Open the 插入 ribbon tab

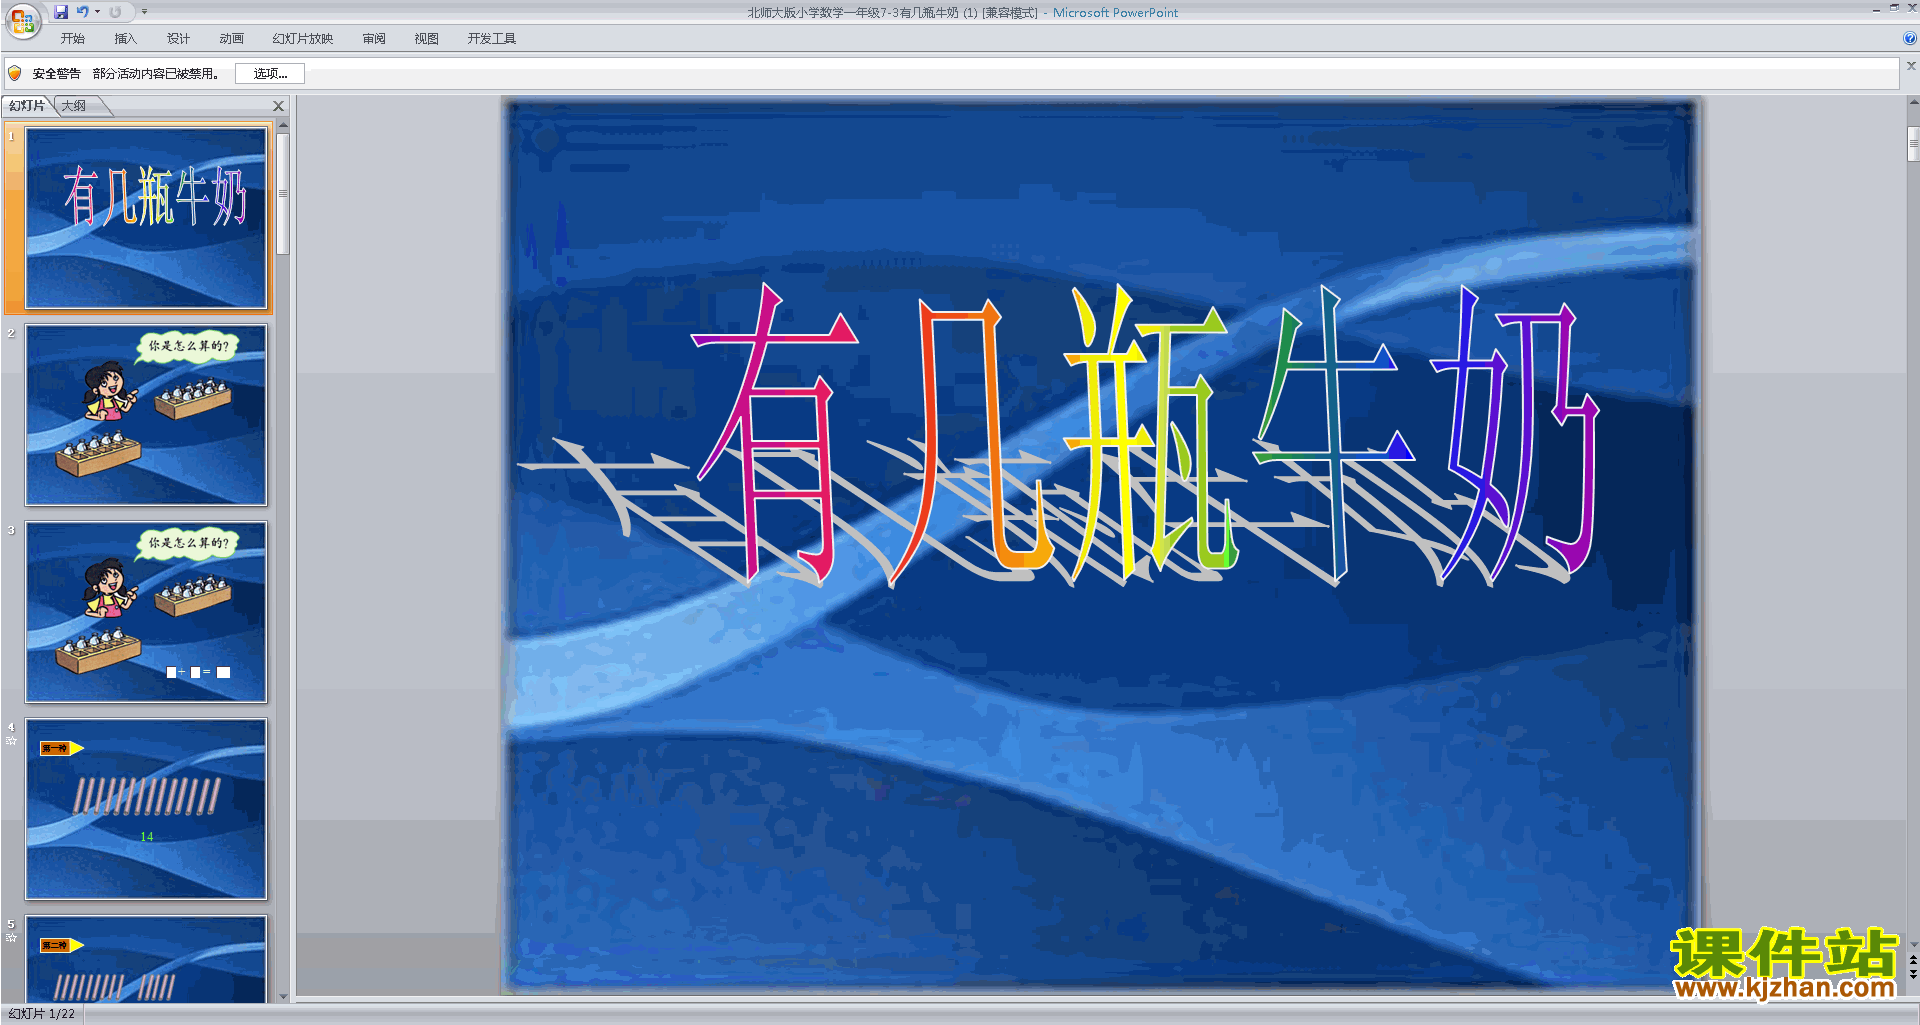(125, 39)
